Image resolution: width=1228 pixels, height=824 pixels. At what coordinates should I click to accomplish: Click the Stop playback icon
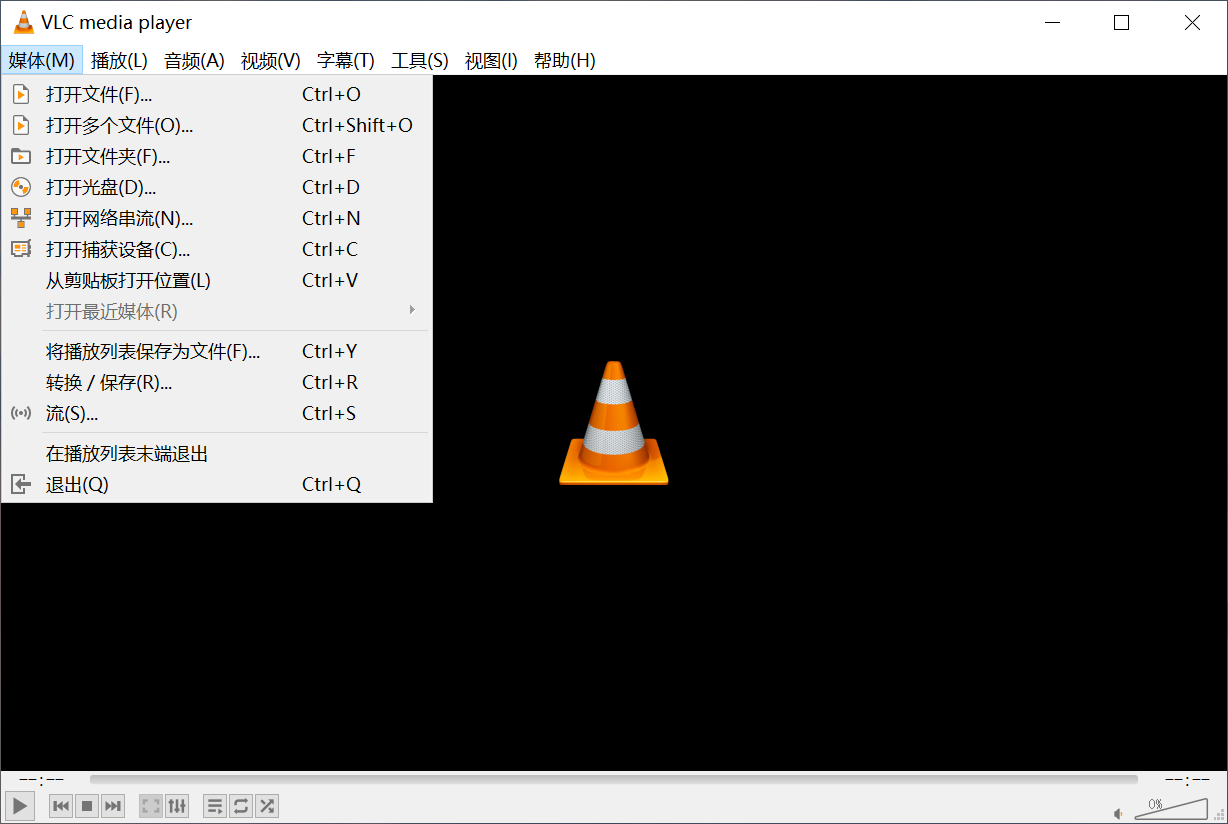86,806
